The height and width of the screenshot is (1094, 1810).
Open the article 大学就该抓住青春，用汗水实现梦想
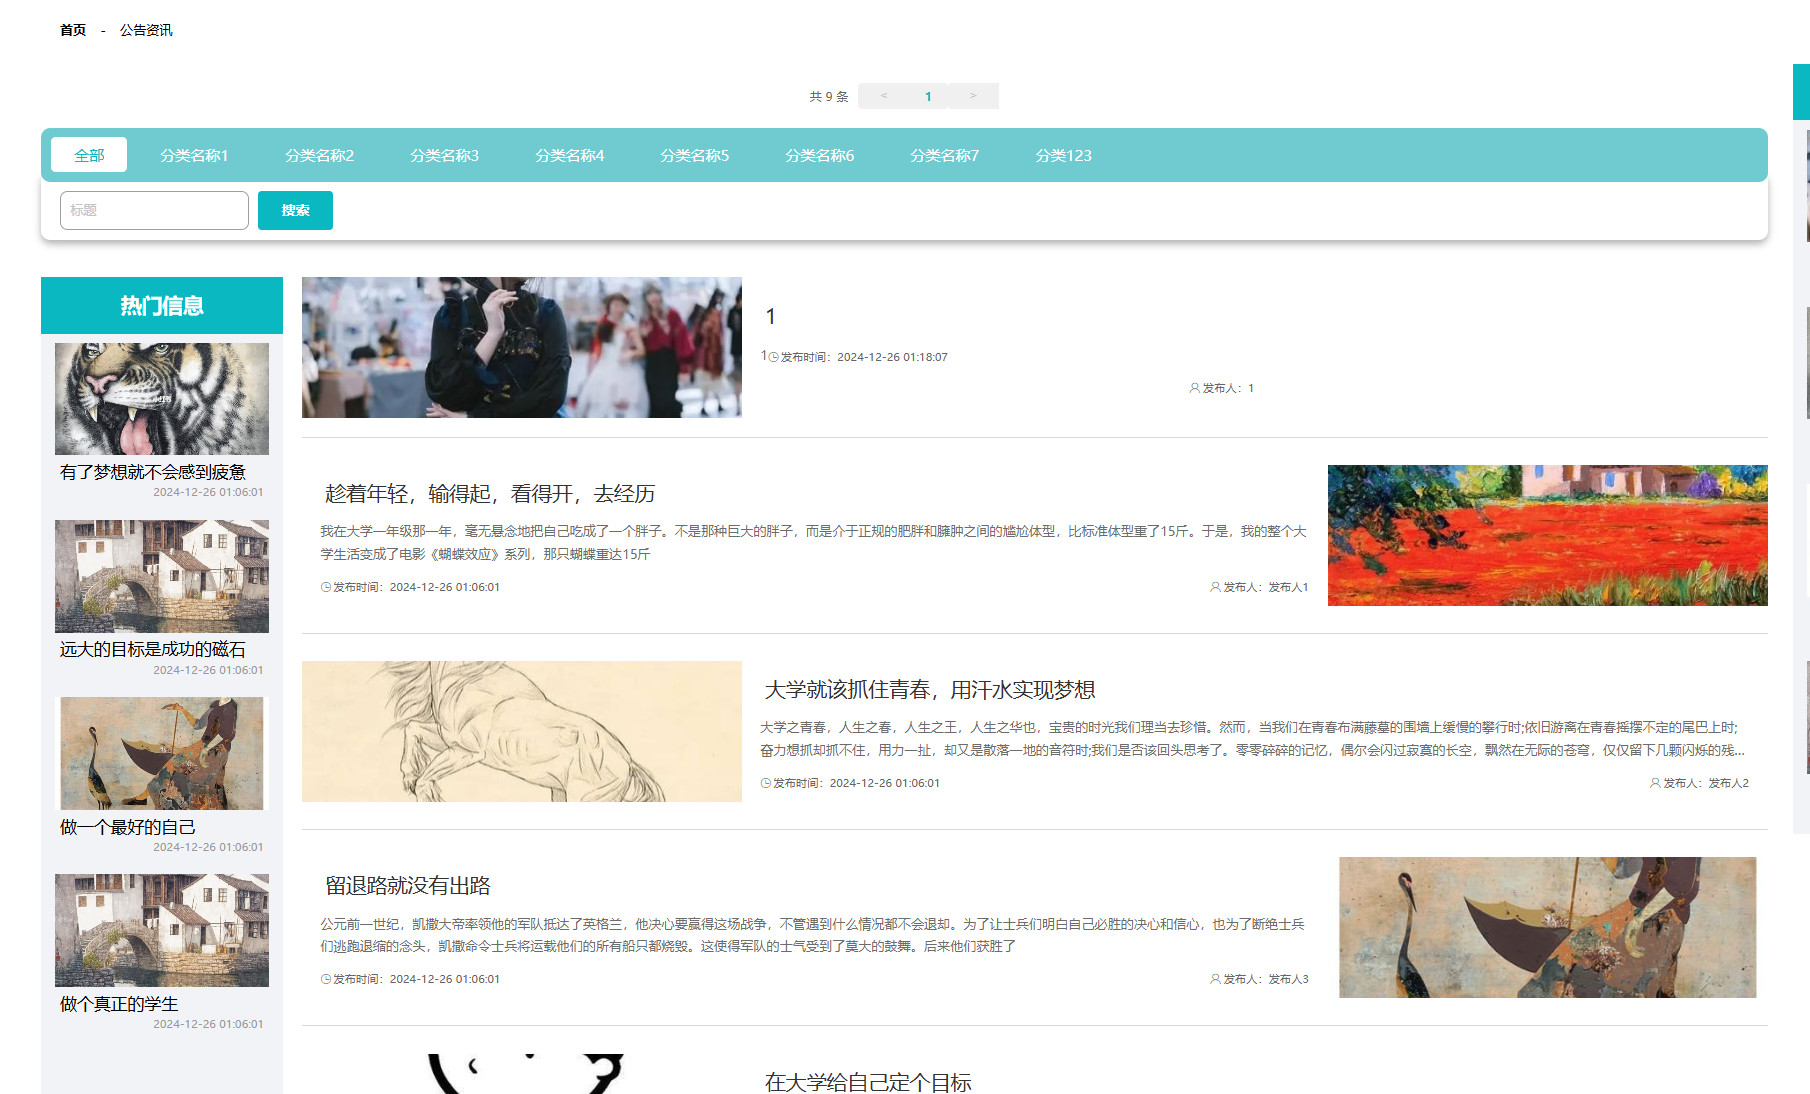click(x=929, y=690)
